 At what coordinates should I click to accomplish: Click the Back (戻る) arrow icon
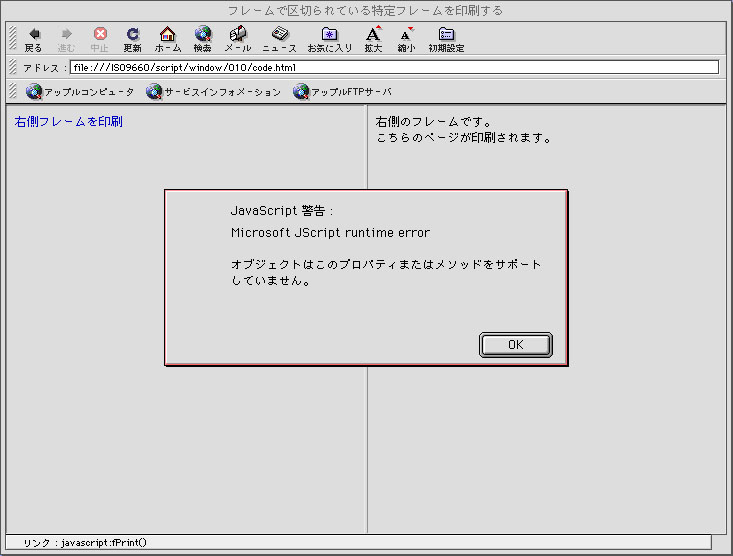[x=34, y=34]
